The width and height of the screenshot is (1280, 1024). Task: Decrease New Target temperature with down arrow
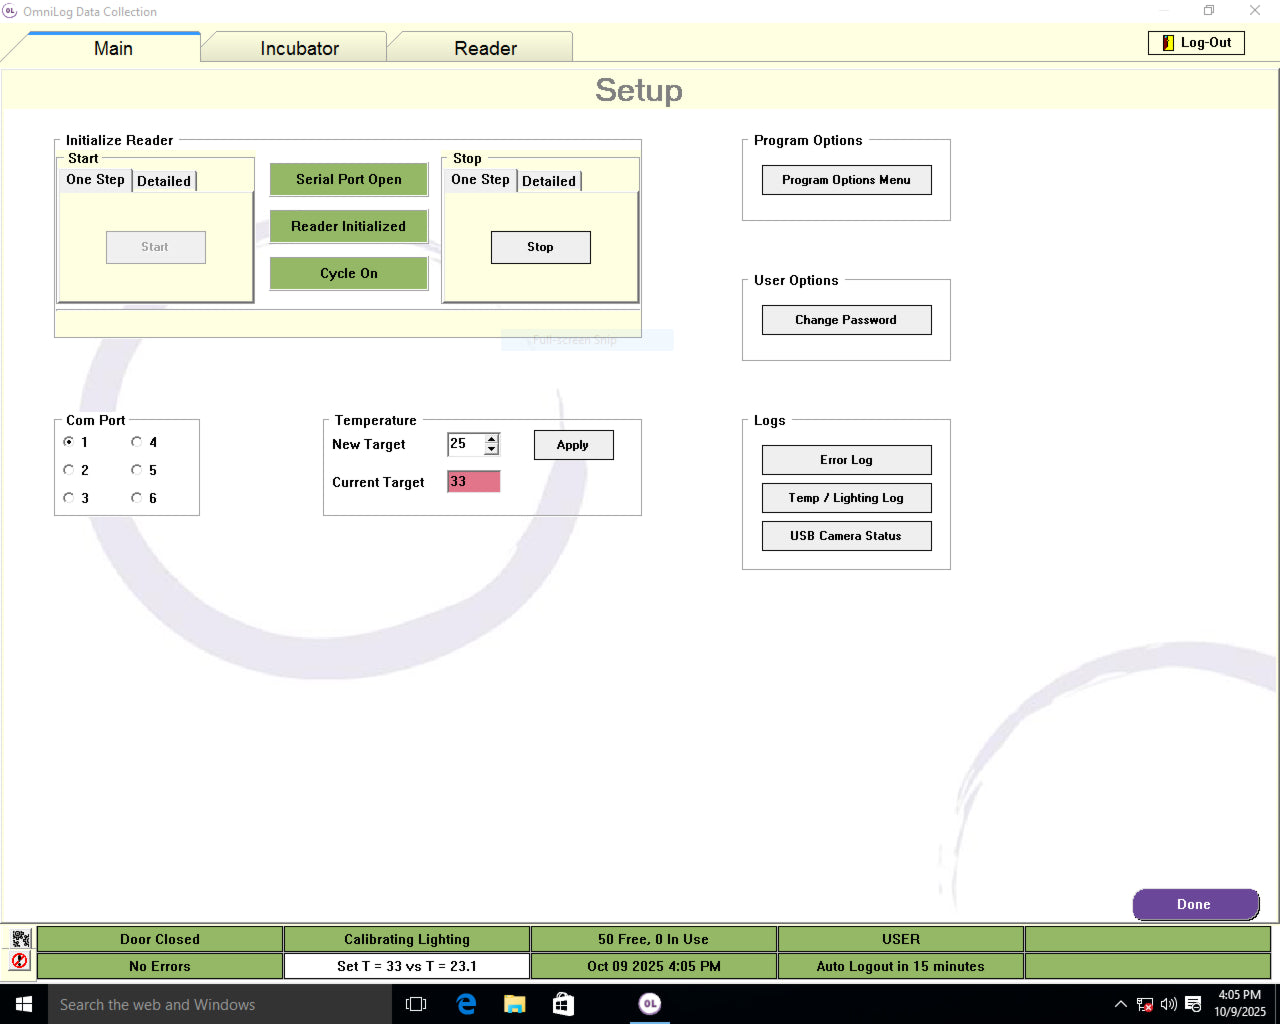coord(491,449)
